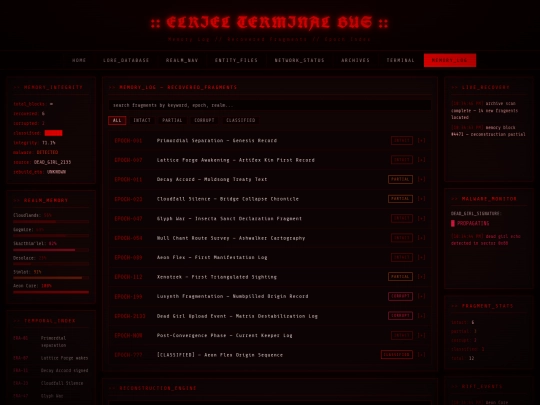Open 'Post-Convergence Phase – Current Keeper Log'

point(225,335)
